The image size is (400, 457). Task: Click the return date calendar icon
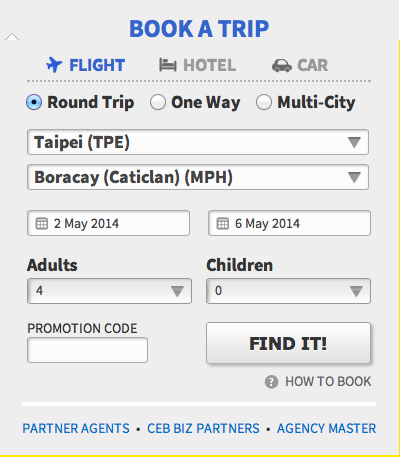[x=223, y=223]
